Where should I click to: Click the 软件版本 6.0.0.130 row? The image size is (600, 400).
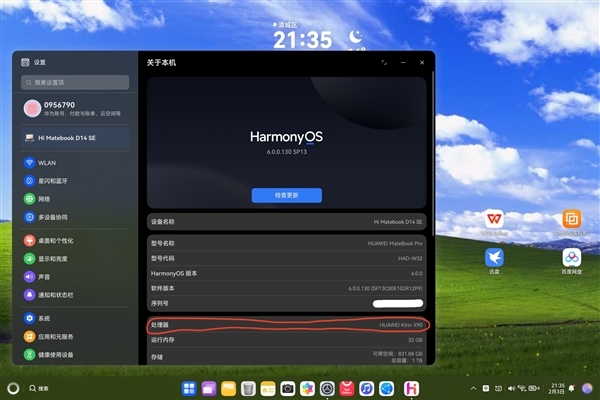tap(287, 288)
